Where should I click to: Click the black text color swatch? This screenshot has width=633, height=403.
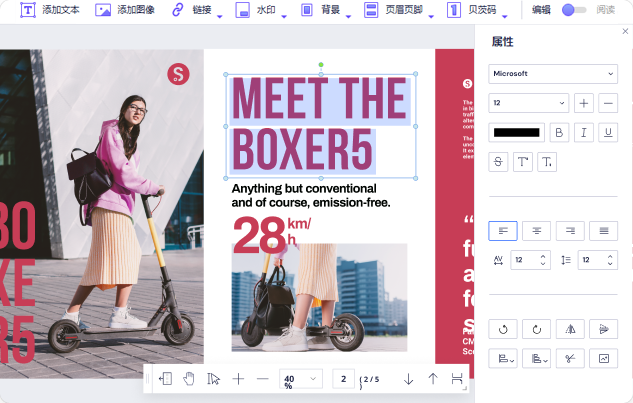coord(516,132)
